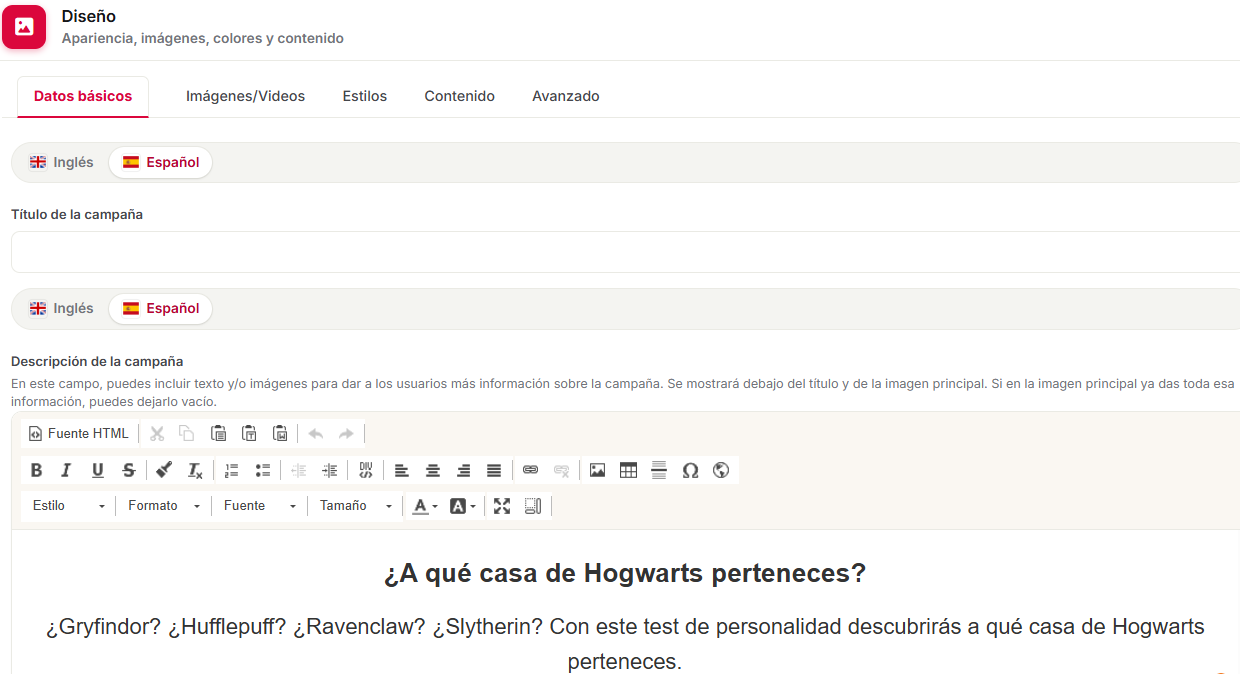Click the Undo arrow icon

(x=316, y=433)
